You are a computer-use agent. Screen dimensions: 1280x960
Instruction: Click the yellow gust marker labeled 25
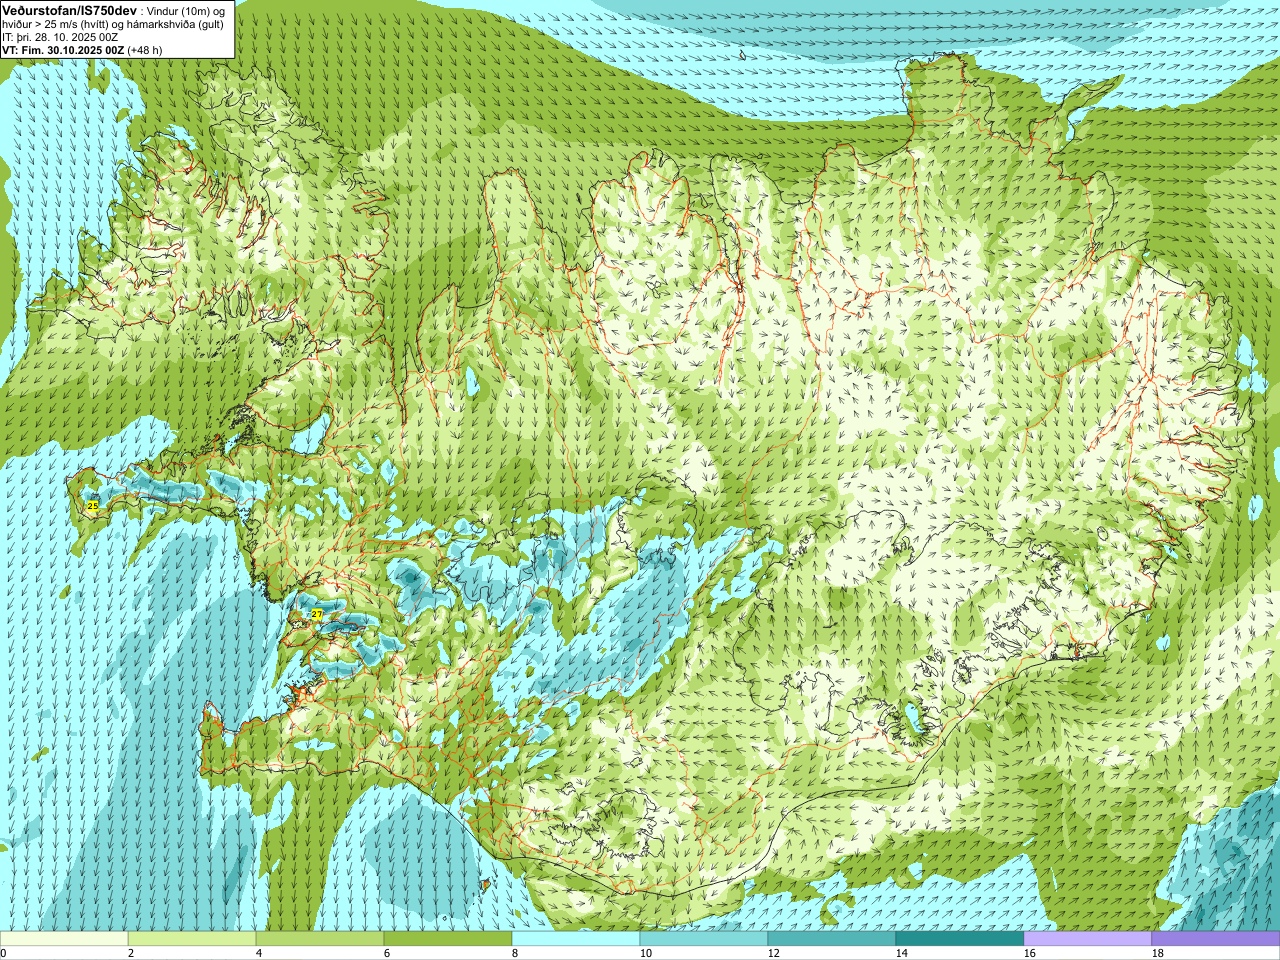click(93, 507)
